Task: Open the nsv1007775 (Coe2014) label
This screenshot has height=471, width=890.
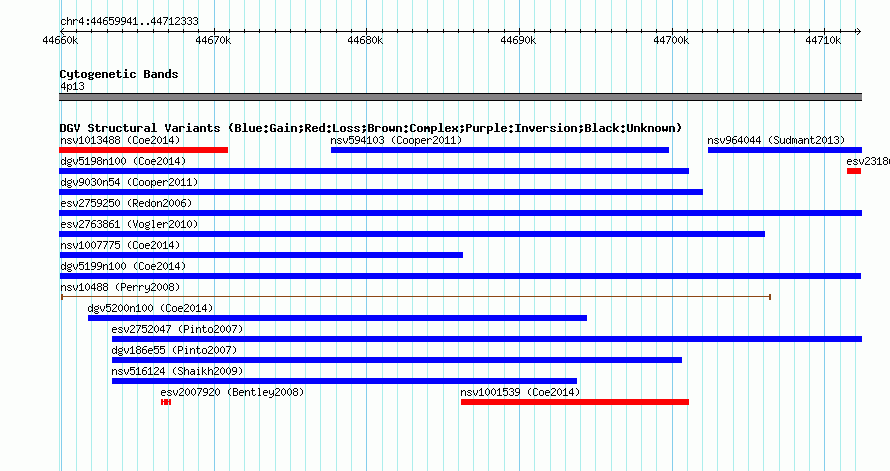Action: click(120, 245)
